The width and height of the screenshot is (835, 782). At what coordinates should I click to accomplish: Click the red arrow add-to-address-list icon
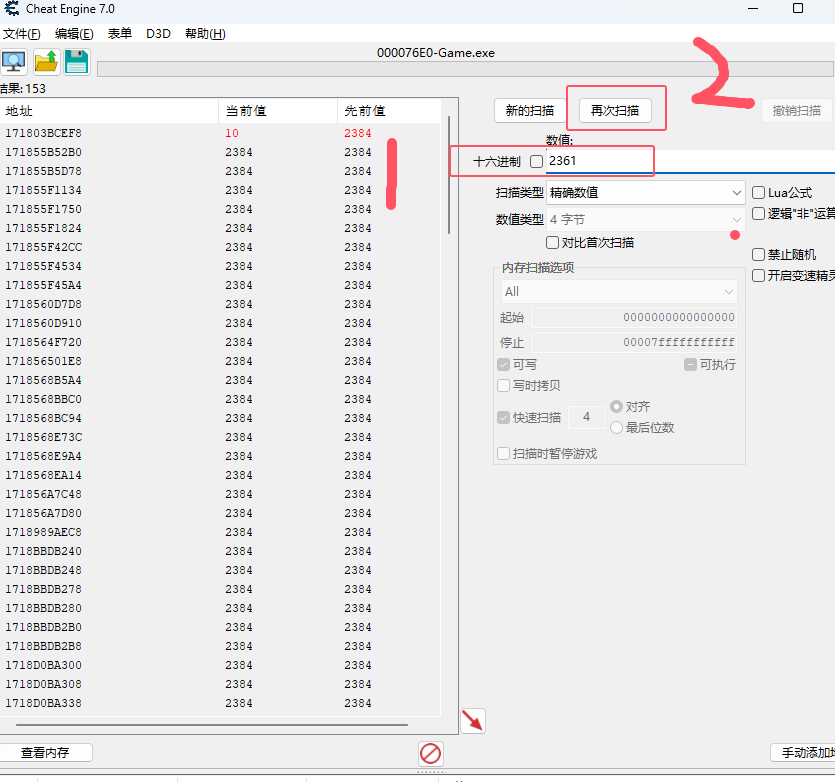click(472, 721)
